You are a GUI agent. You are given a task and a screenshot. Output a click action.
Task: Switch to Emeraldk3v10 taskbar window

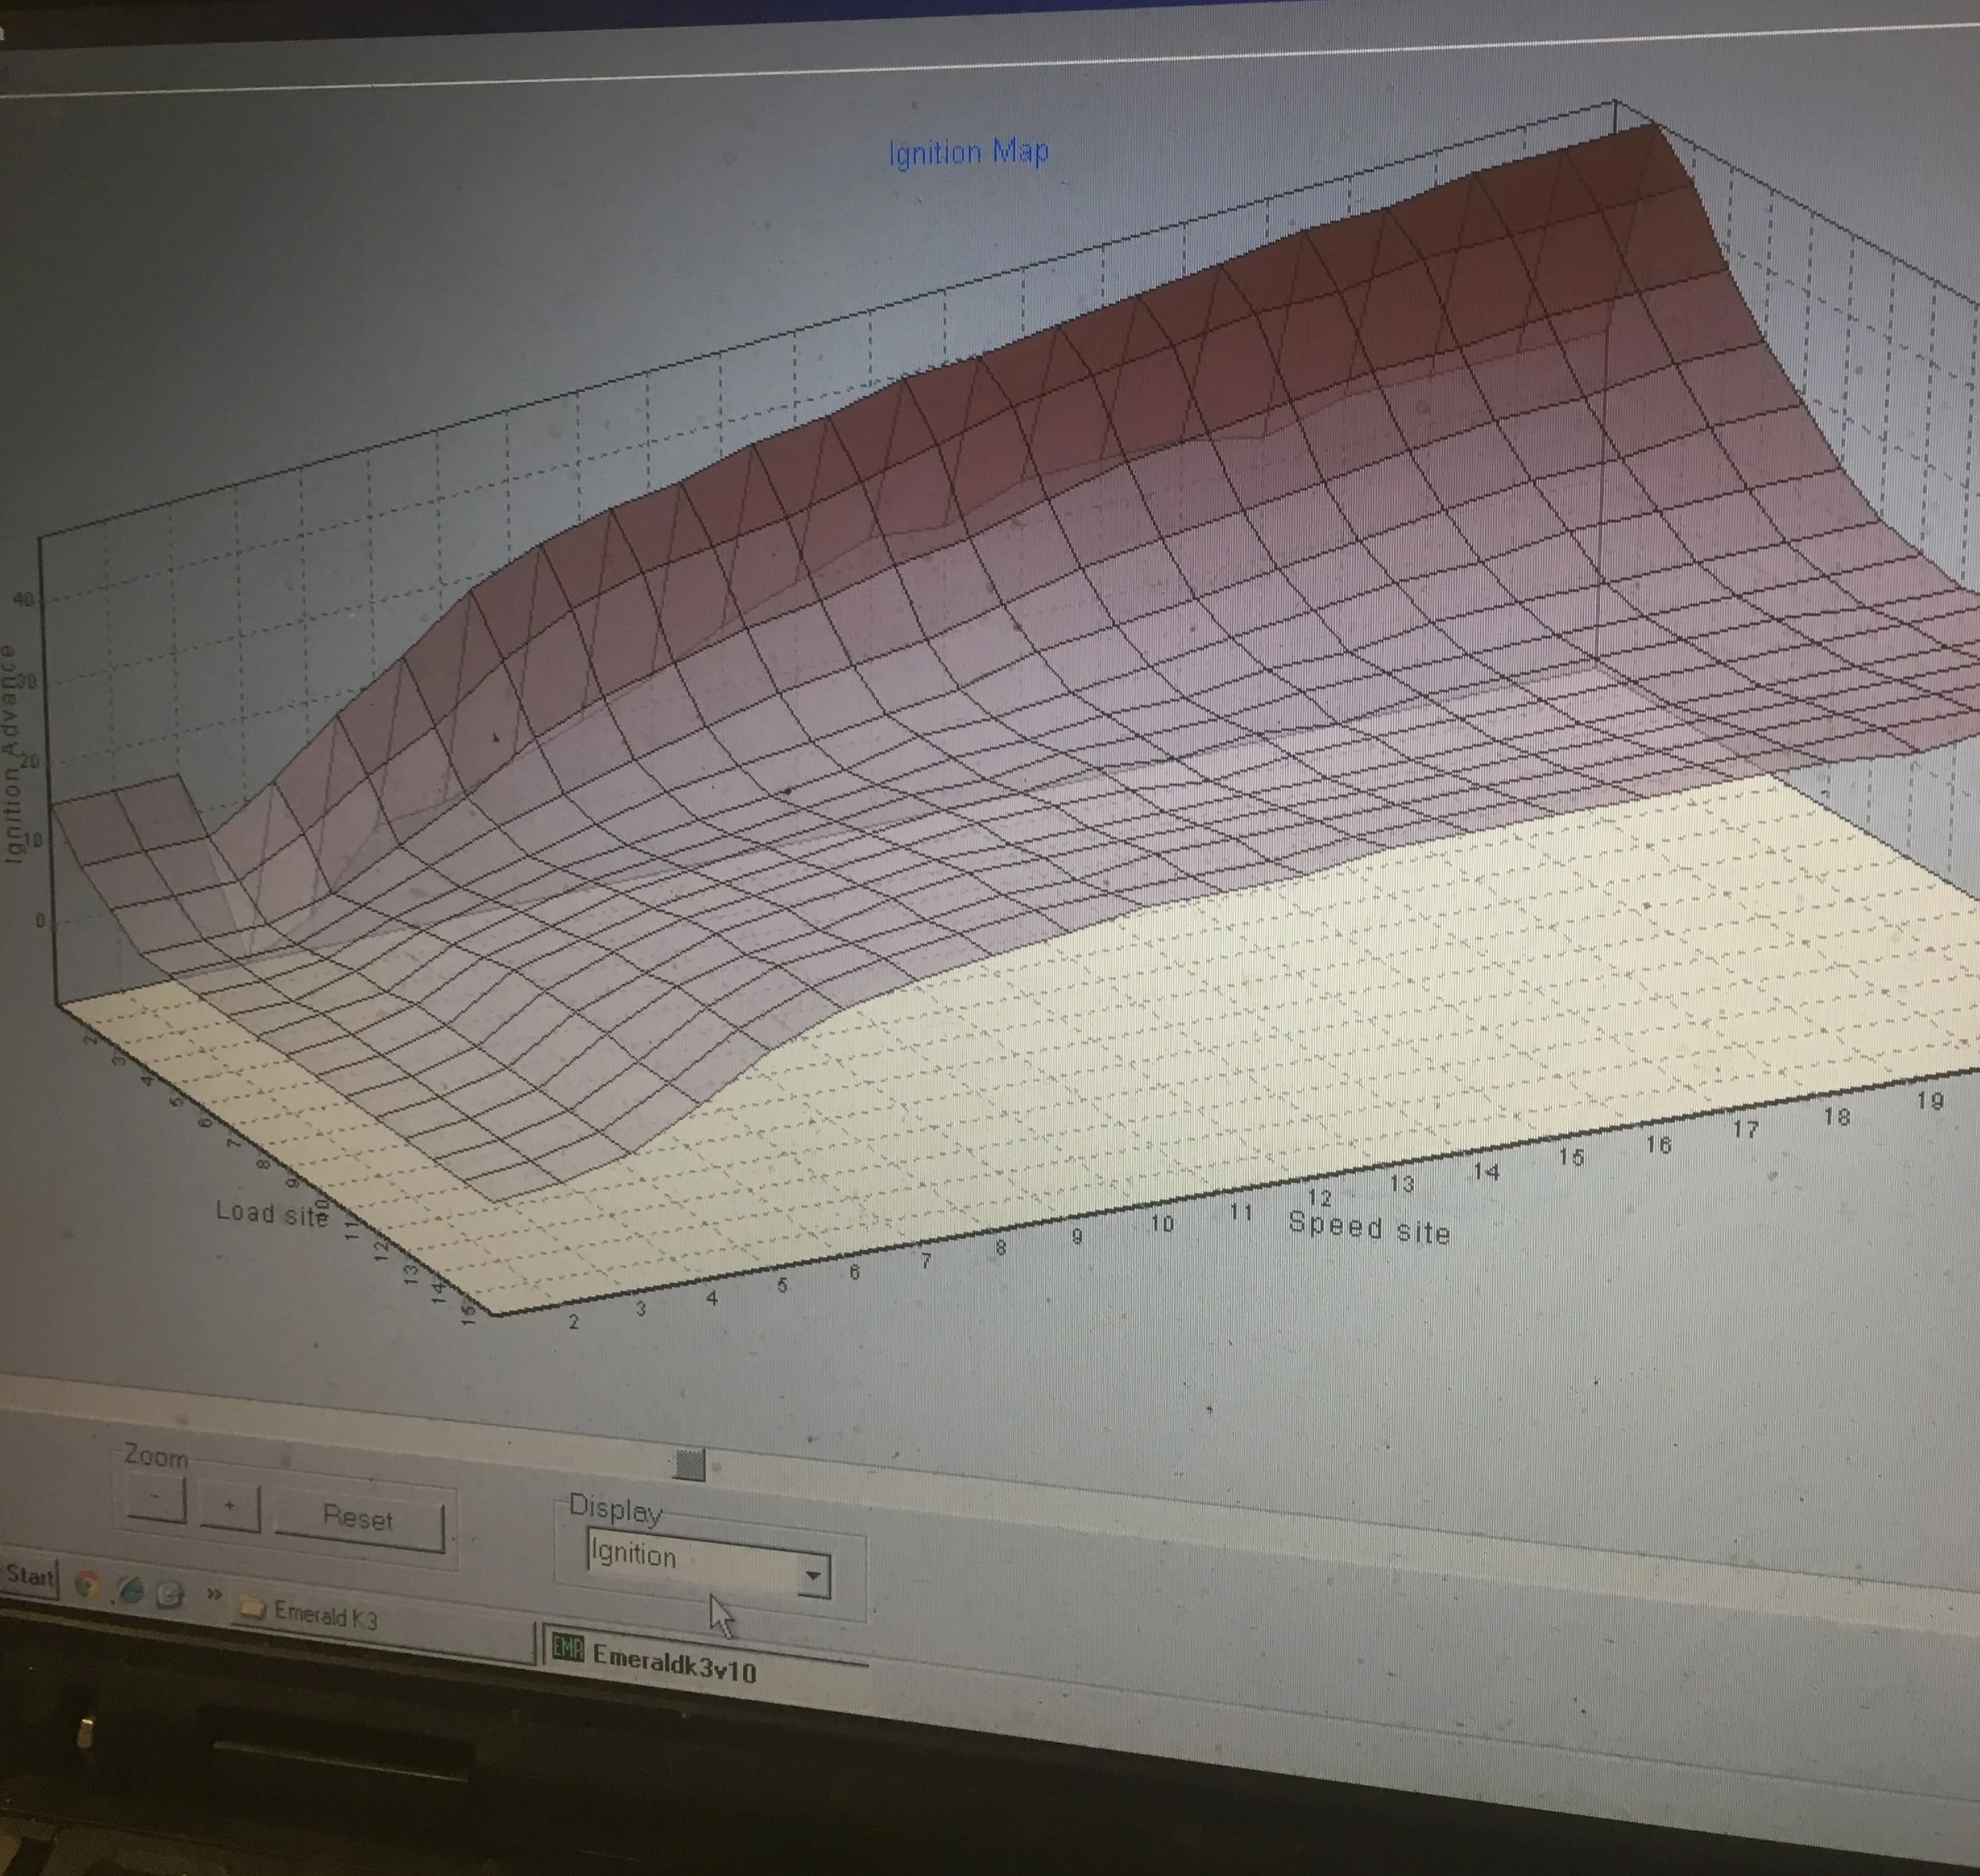[674, 1662]
